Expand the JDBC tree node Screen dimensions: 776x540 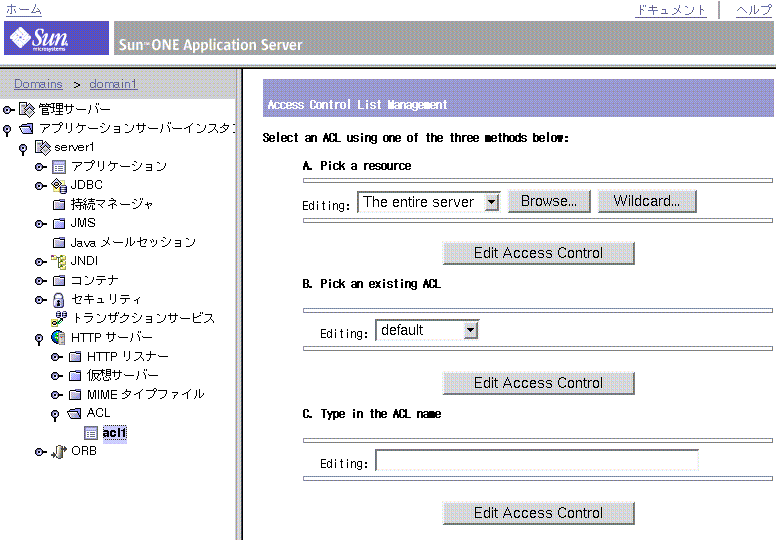point(41,186)
